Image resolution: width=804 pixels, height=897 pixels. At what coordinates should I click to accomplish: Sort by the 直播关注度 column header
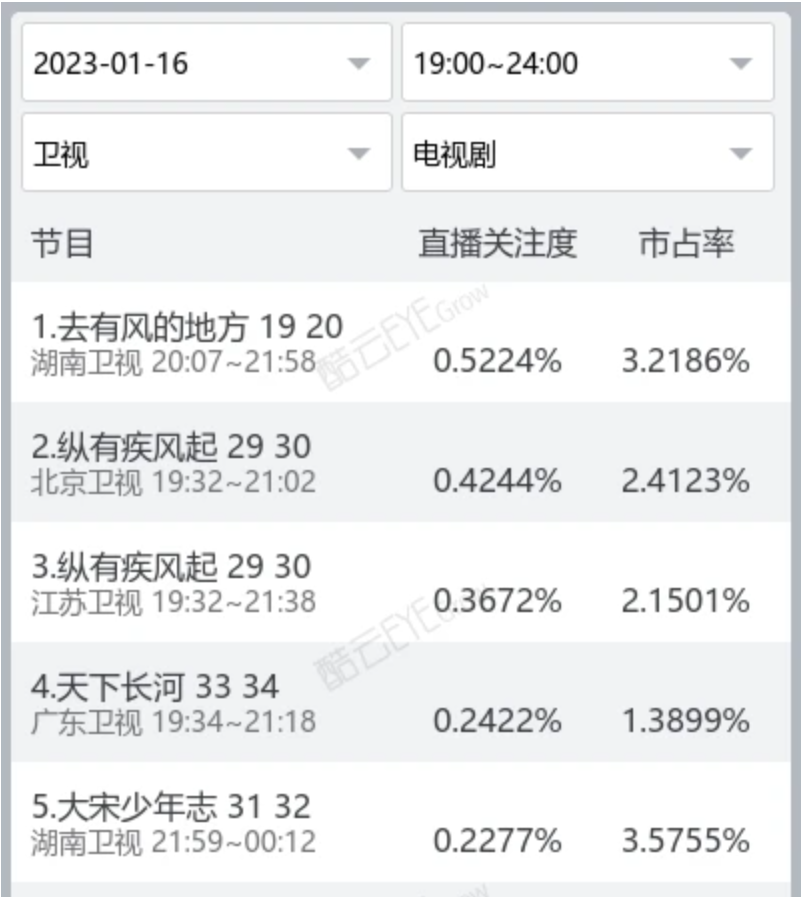(497, 244)
